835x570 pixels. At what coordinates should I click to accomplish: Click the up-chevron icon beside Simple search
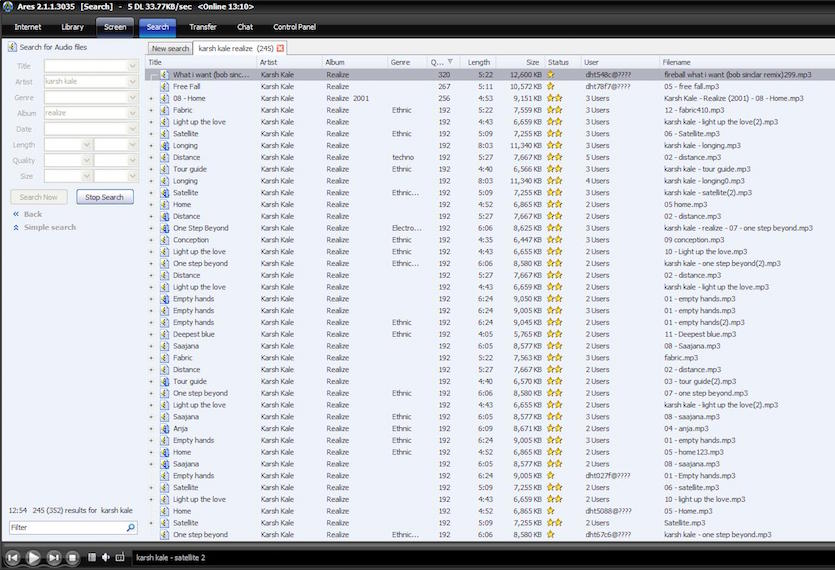click(16, 227)
